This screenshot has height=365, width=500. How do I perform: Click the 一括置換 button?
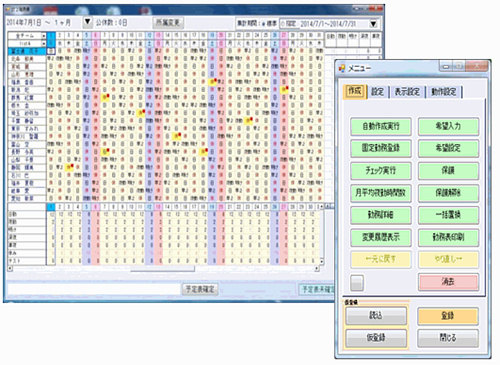[448, 215]
